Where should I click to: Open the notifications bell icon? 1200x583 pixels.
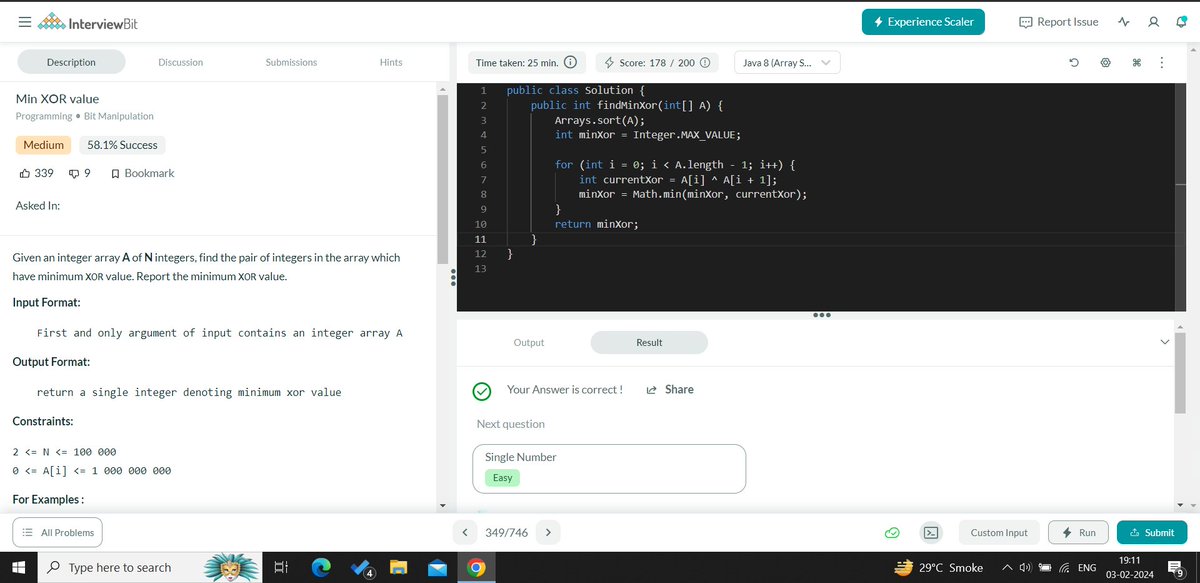click(x=1179, y=22)
